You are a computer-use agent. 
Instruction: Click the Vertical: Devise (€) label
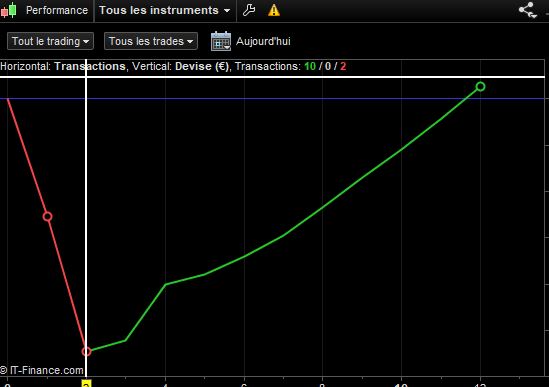pyautogui.click(x=180, y=66)
